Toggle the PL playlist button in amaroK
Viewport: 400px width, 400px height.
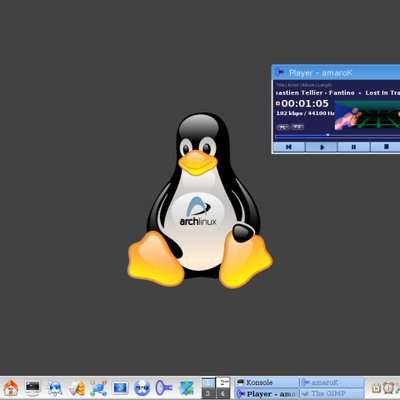(283, 127)
